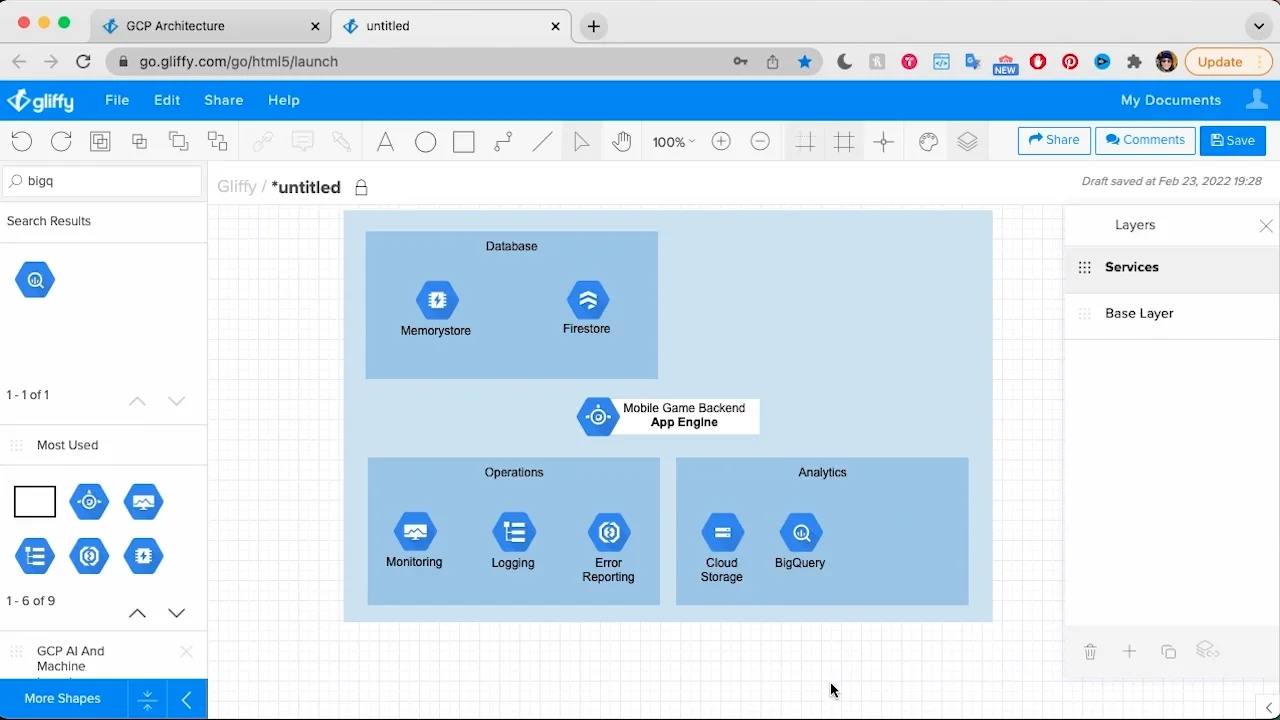Show next Most Used shapes page

pos(177,613)
